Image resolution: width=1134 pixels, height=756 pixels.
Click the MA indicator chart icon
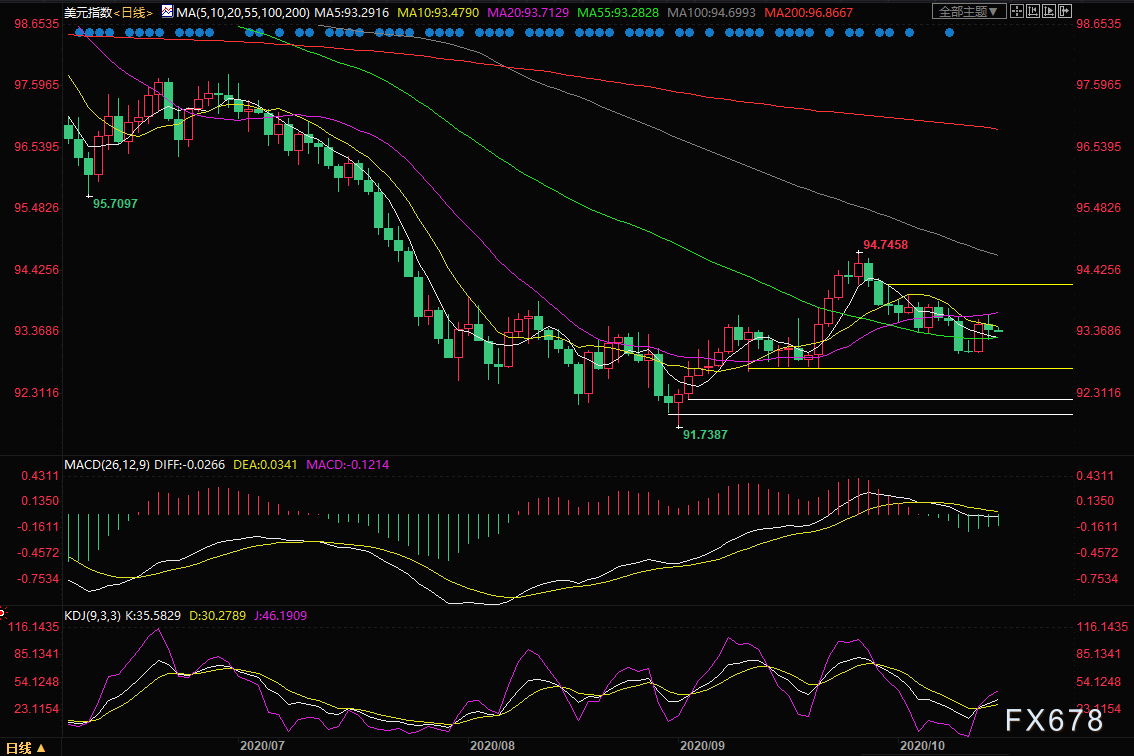168,11
